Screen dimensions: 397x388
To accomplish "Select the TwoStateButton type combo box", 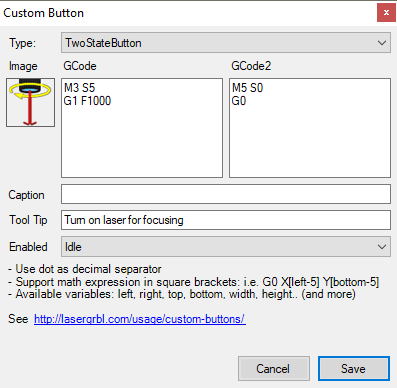I will [226, 43].
